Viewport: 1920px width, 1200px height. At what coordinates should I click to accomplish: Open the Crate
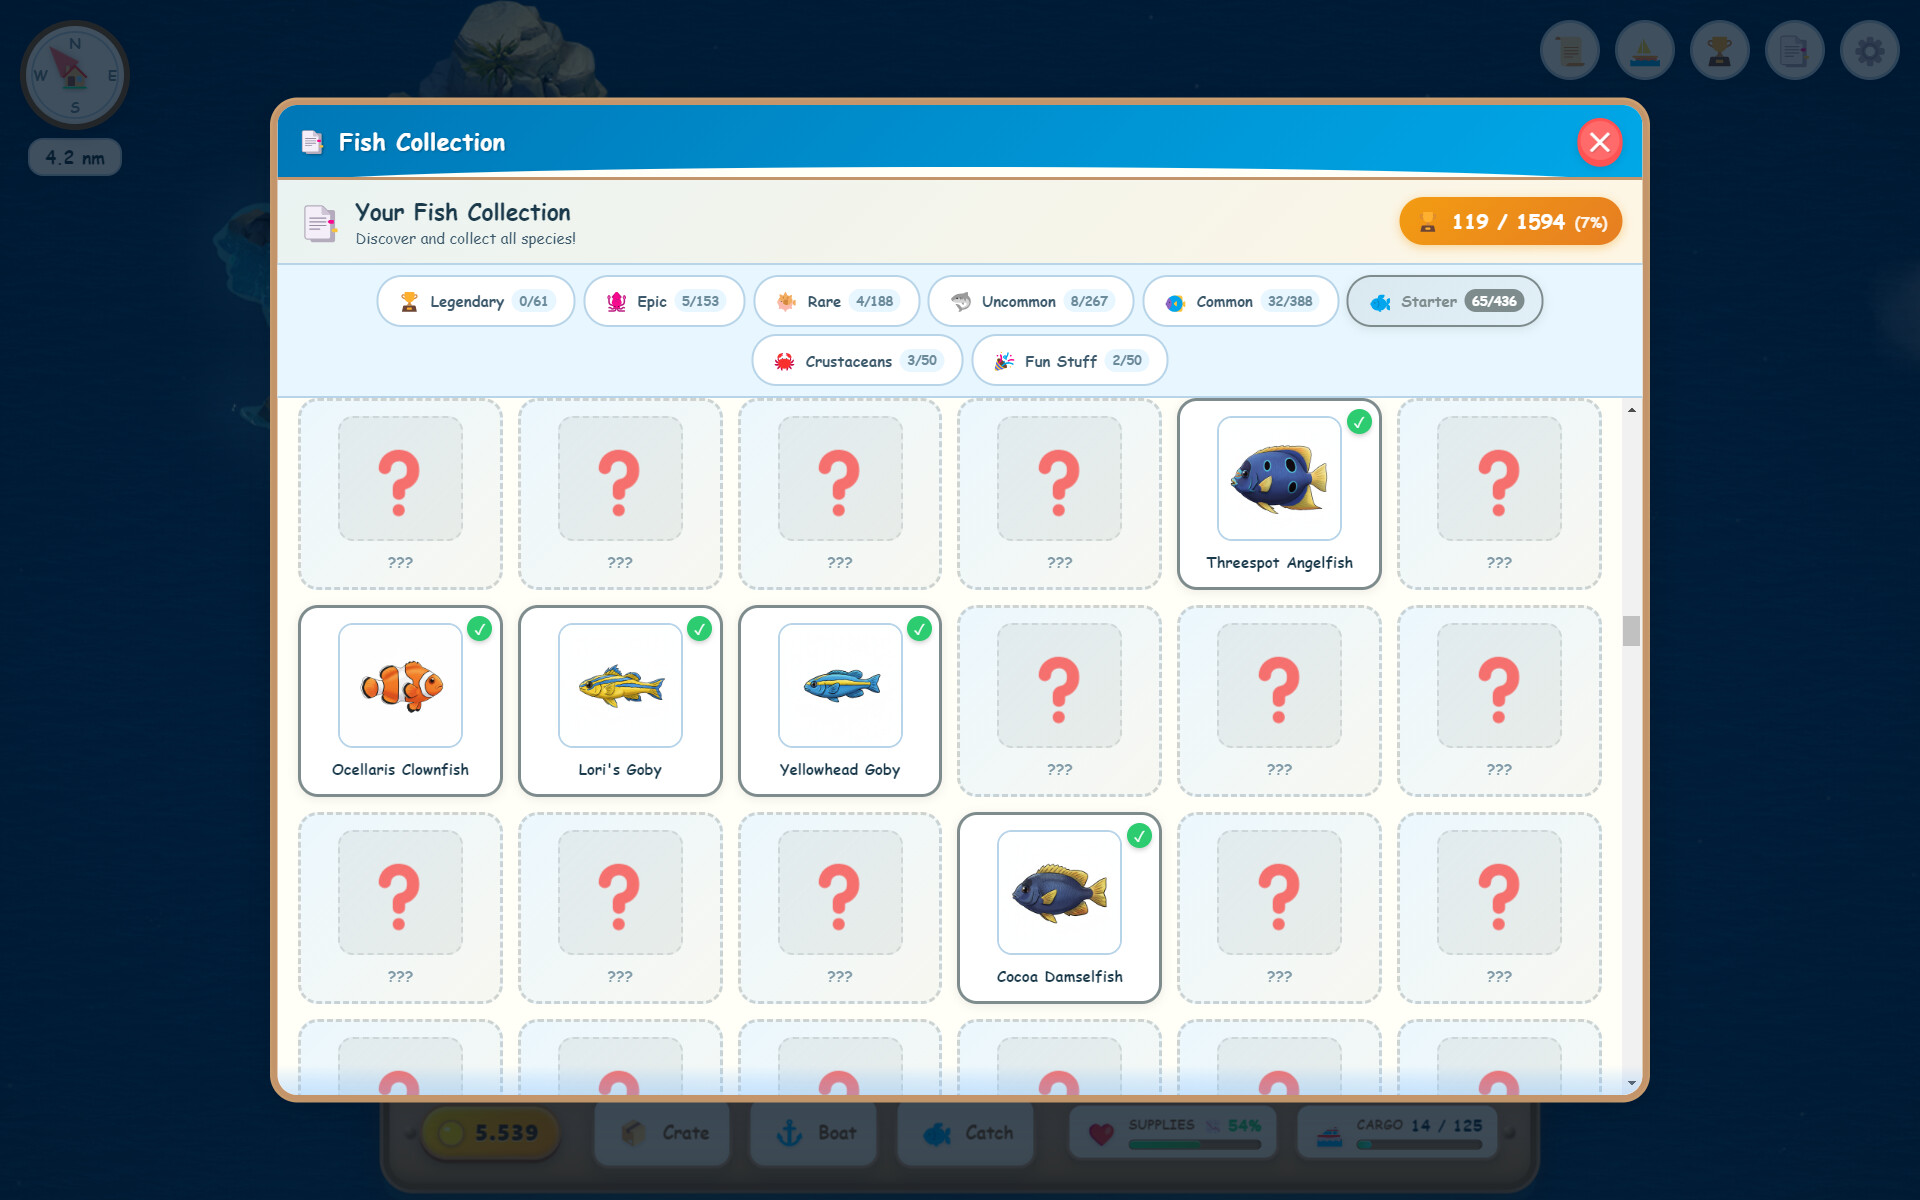coord(662,1132)
